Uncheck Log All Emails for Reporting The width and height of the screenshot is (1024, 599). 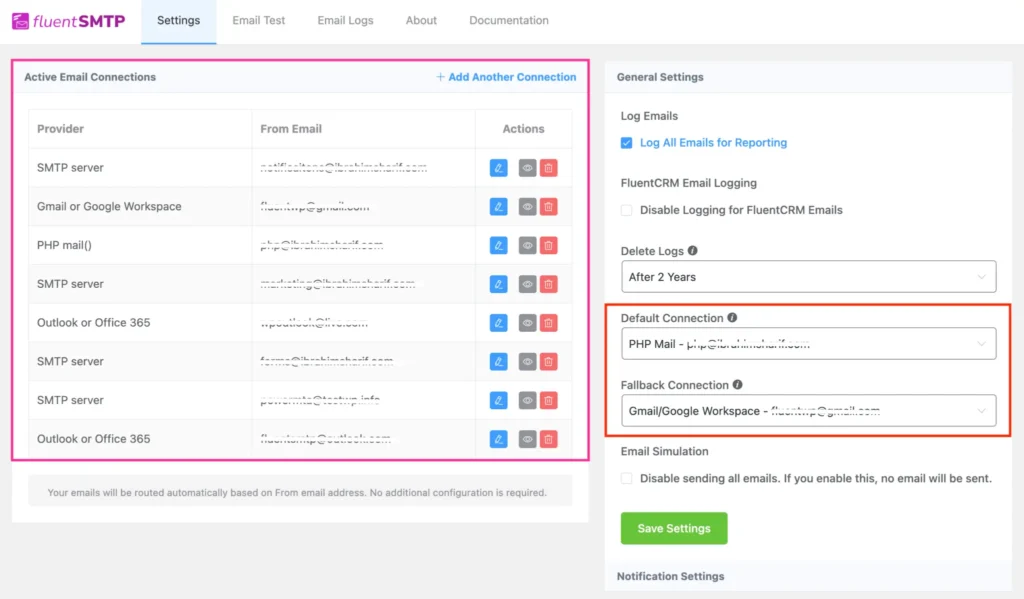point(626,142)
